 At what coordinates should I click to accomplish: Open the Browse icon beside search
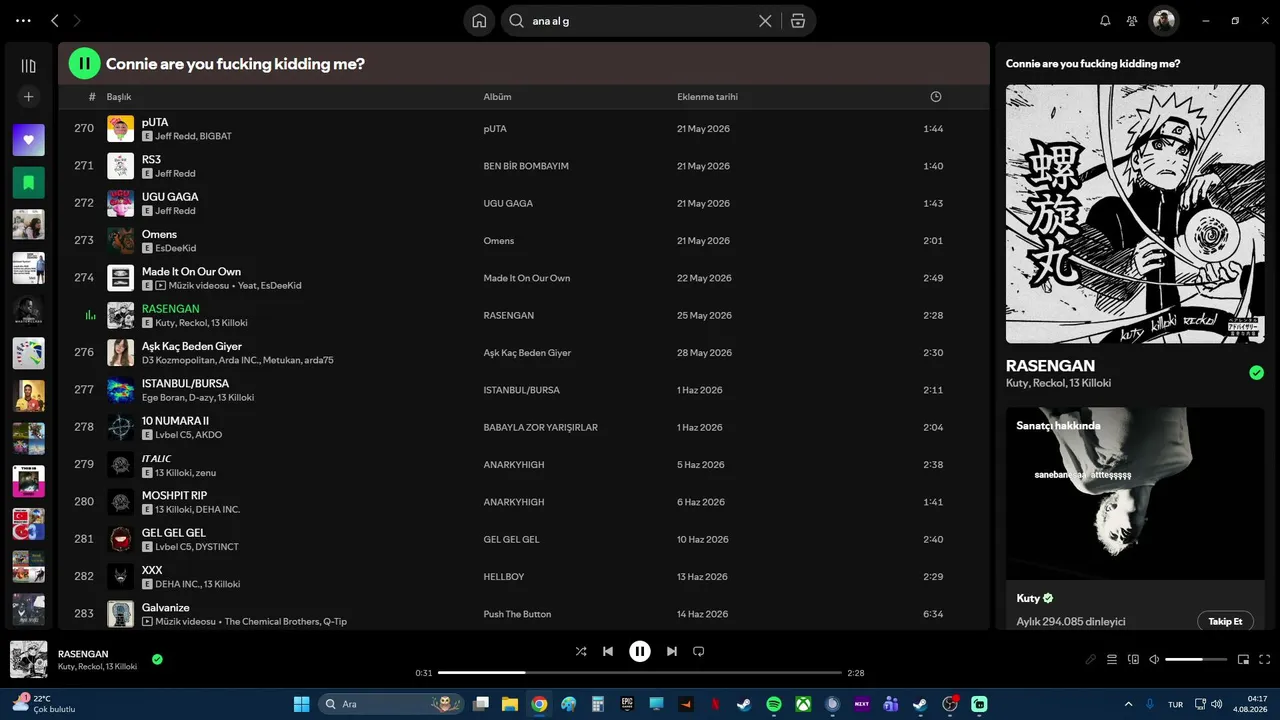(797, 21)
